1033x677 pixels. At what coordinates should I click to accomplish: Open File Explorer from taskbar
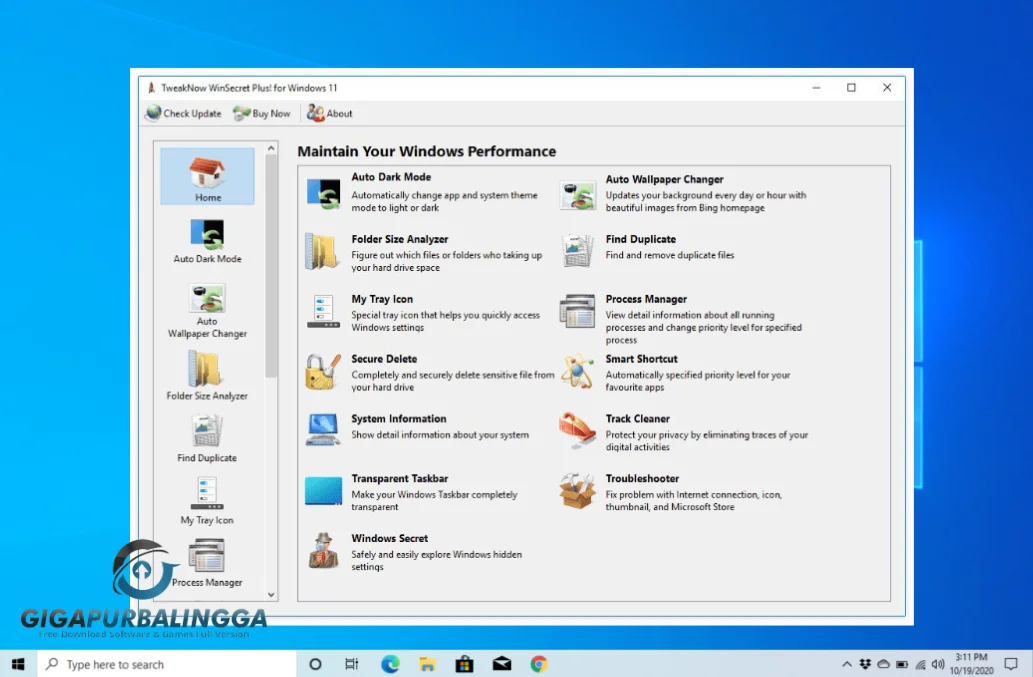pos(427,664)
